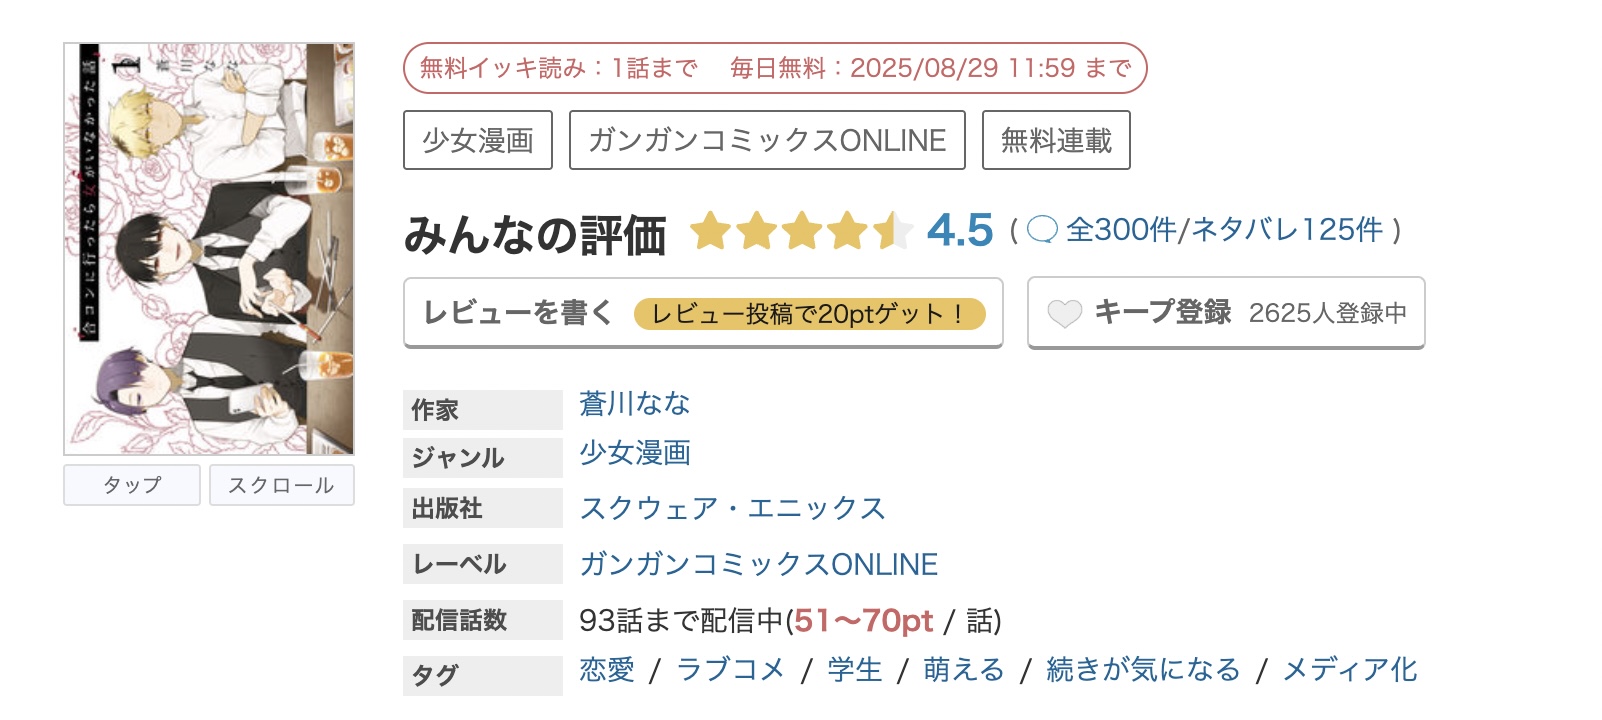
Task: Switch to the 少女漫画 category tab
Action: [477, 140]
